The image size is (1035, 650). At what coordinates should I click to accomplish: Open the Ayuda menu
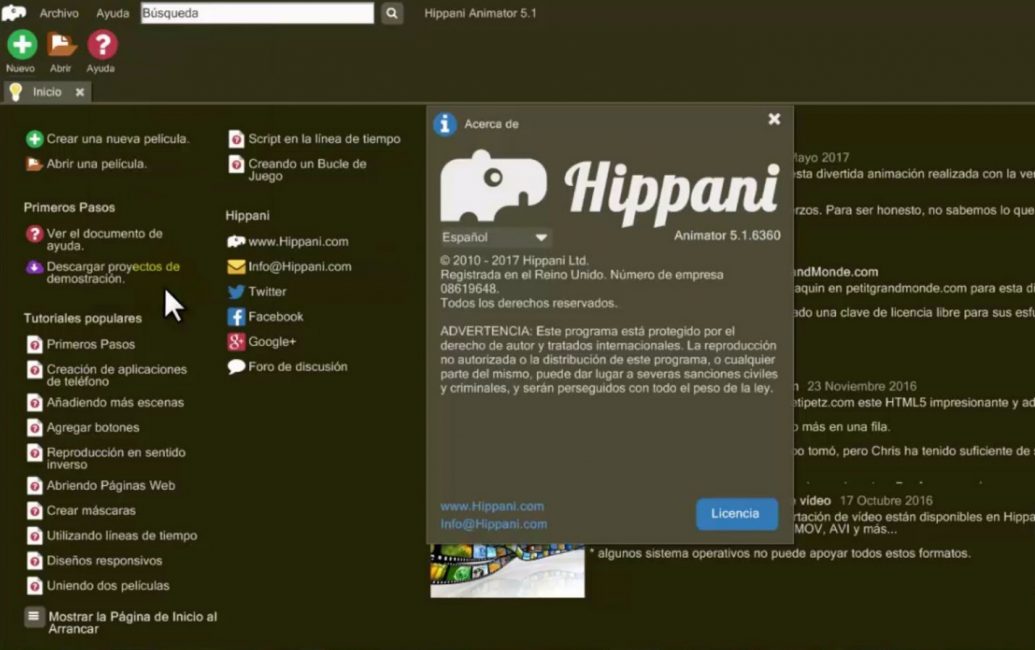pyautogui.click(x=113, y=13)
